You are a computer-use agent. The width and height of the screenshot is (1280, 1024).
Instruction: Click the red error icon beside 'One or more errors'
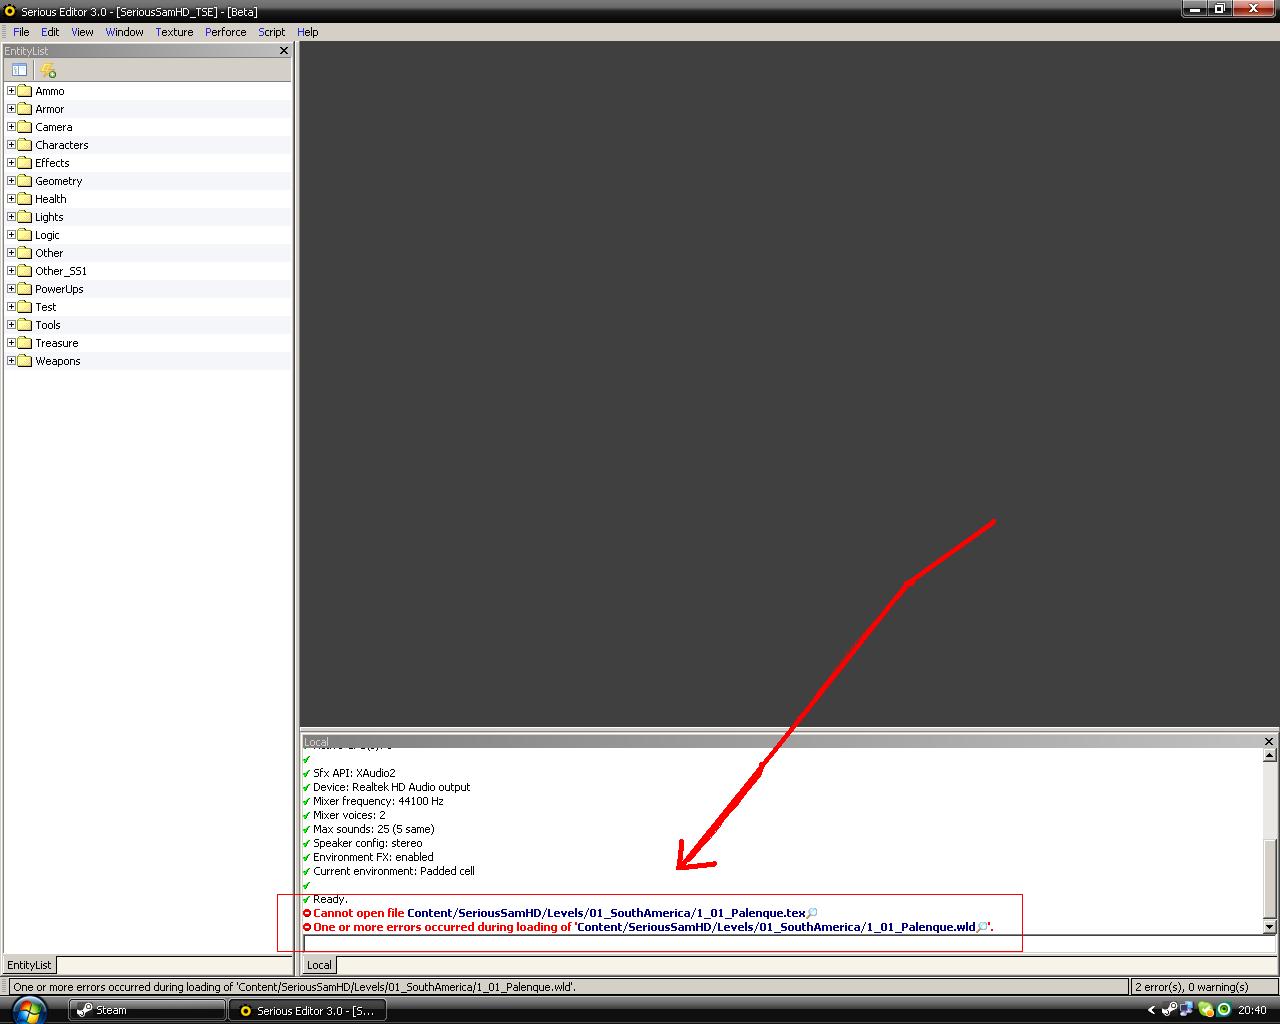[307, 927]
